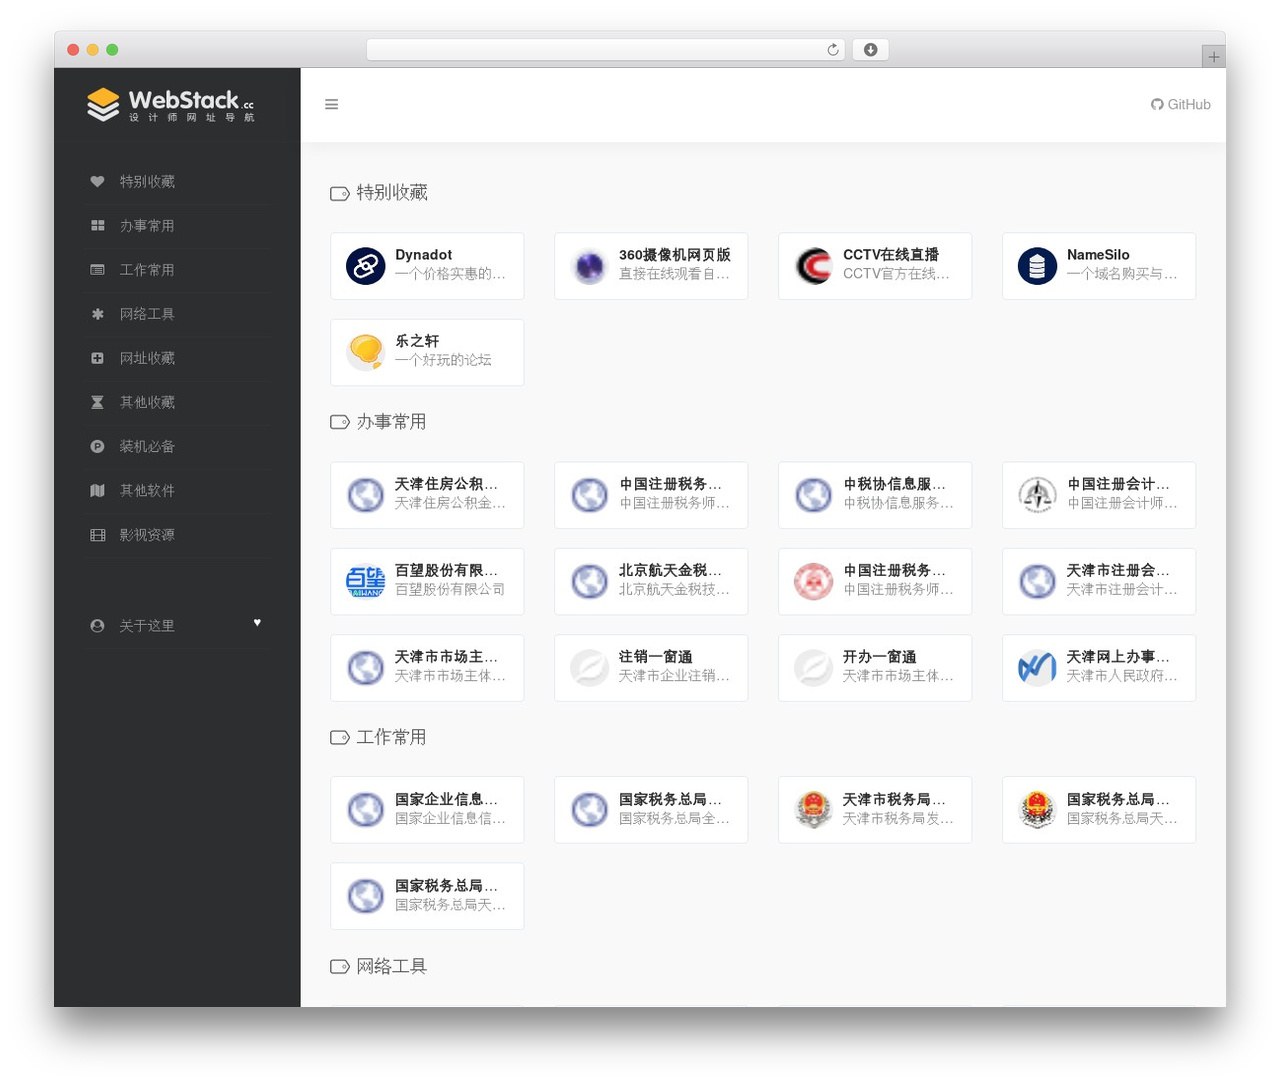Image resolution: width=1280 pixels, height=1084 pixels.
Task: Open 天津市税务局 emblem icon card
Action: (814, 809)
